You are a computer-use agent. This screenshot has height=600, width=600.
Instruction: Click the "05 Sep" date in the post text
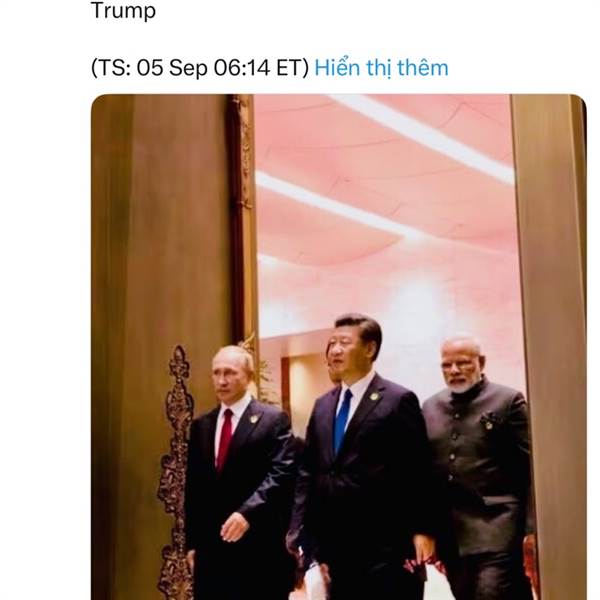click(173, 68)
